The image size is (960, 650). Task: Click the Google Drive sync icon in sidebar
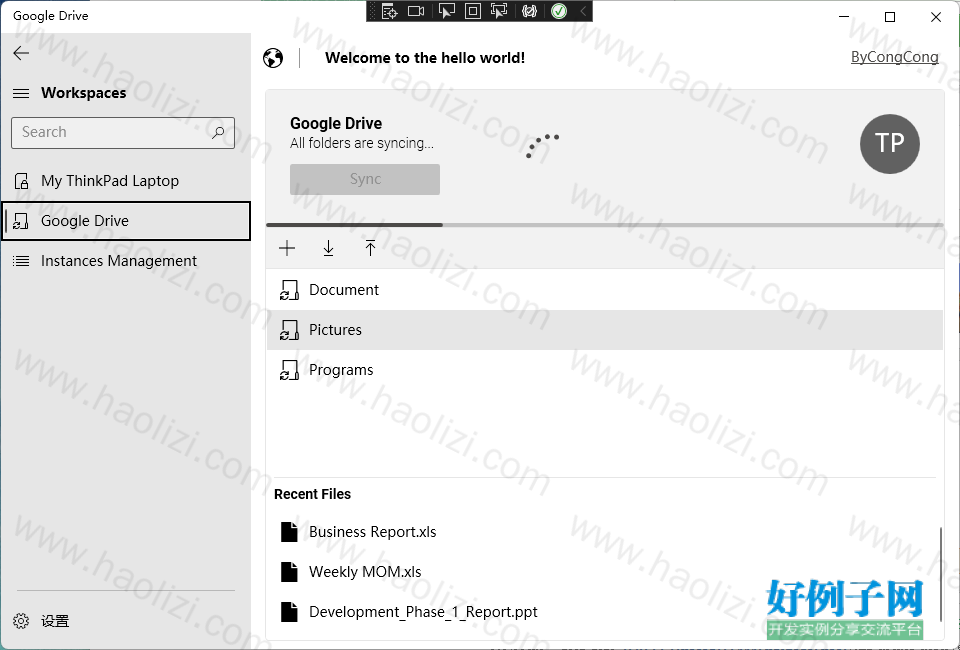point(21,221)
